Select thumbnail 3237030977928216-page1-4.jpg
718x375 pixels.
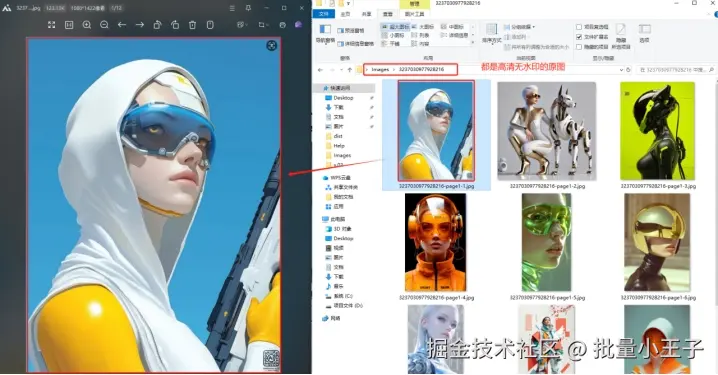(x=436, y=247)
